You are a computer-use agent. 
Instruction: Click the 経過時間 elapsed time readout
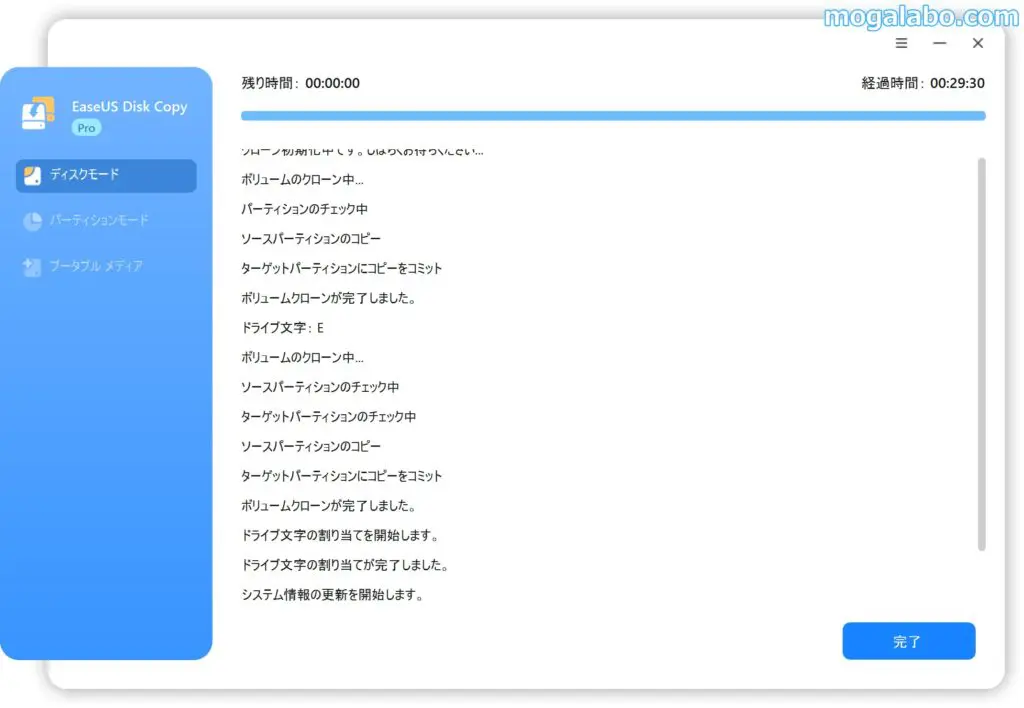[922, 84]
